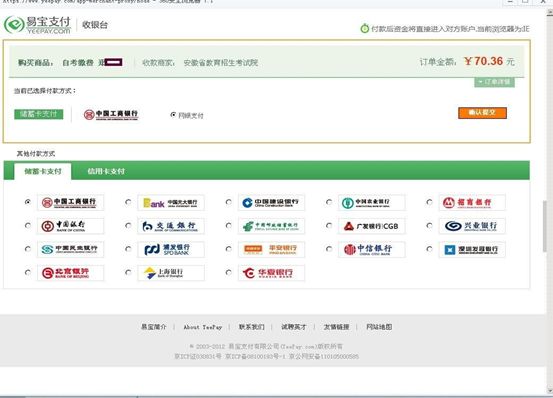This screenshot has width=553, height=398.
Task: Pick Bank of Communications logo
Action: pyautogui.click(x=171, y=226)
